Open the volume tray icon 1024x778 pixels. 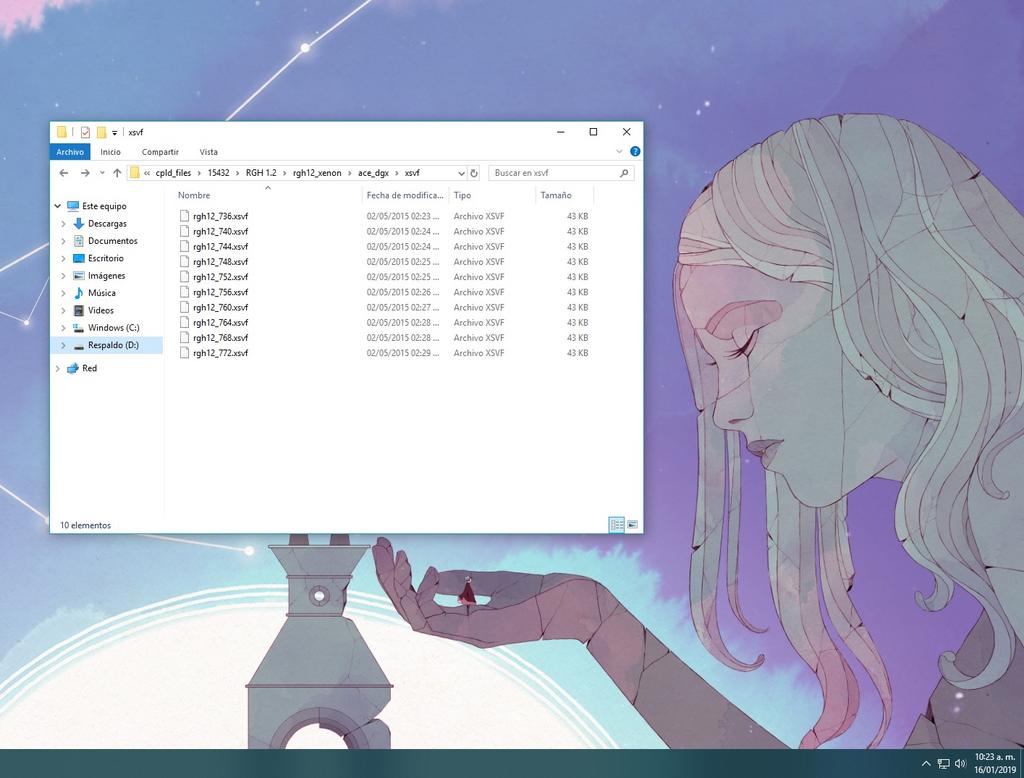[x=960, y=764]
